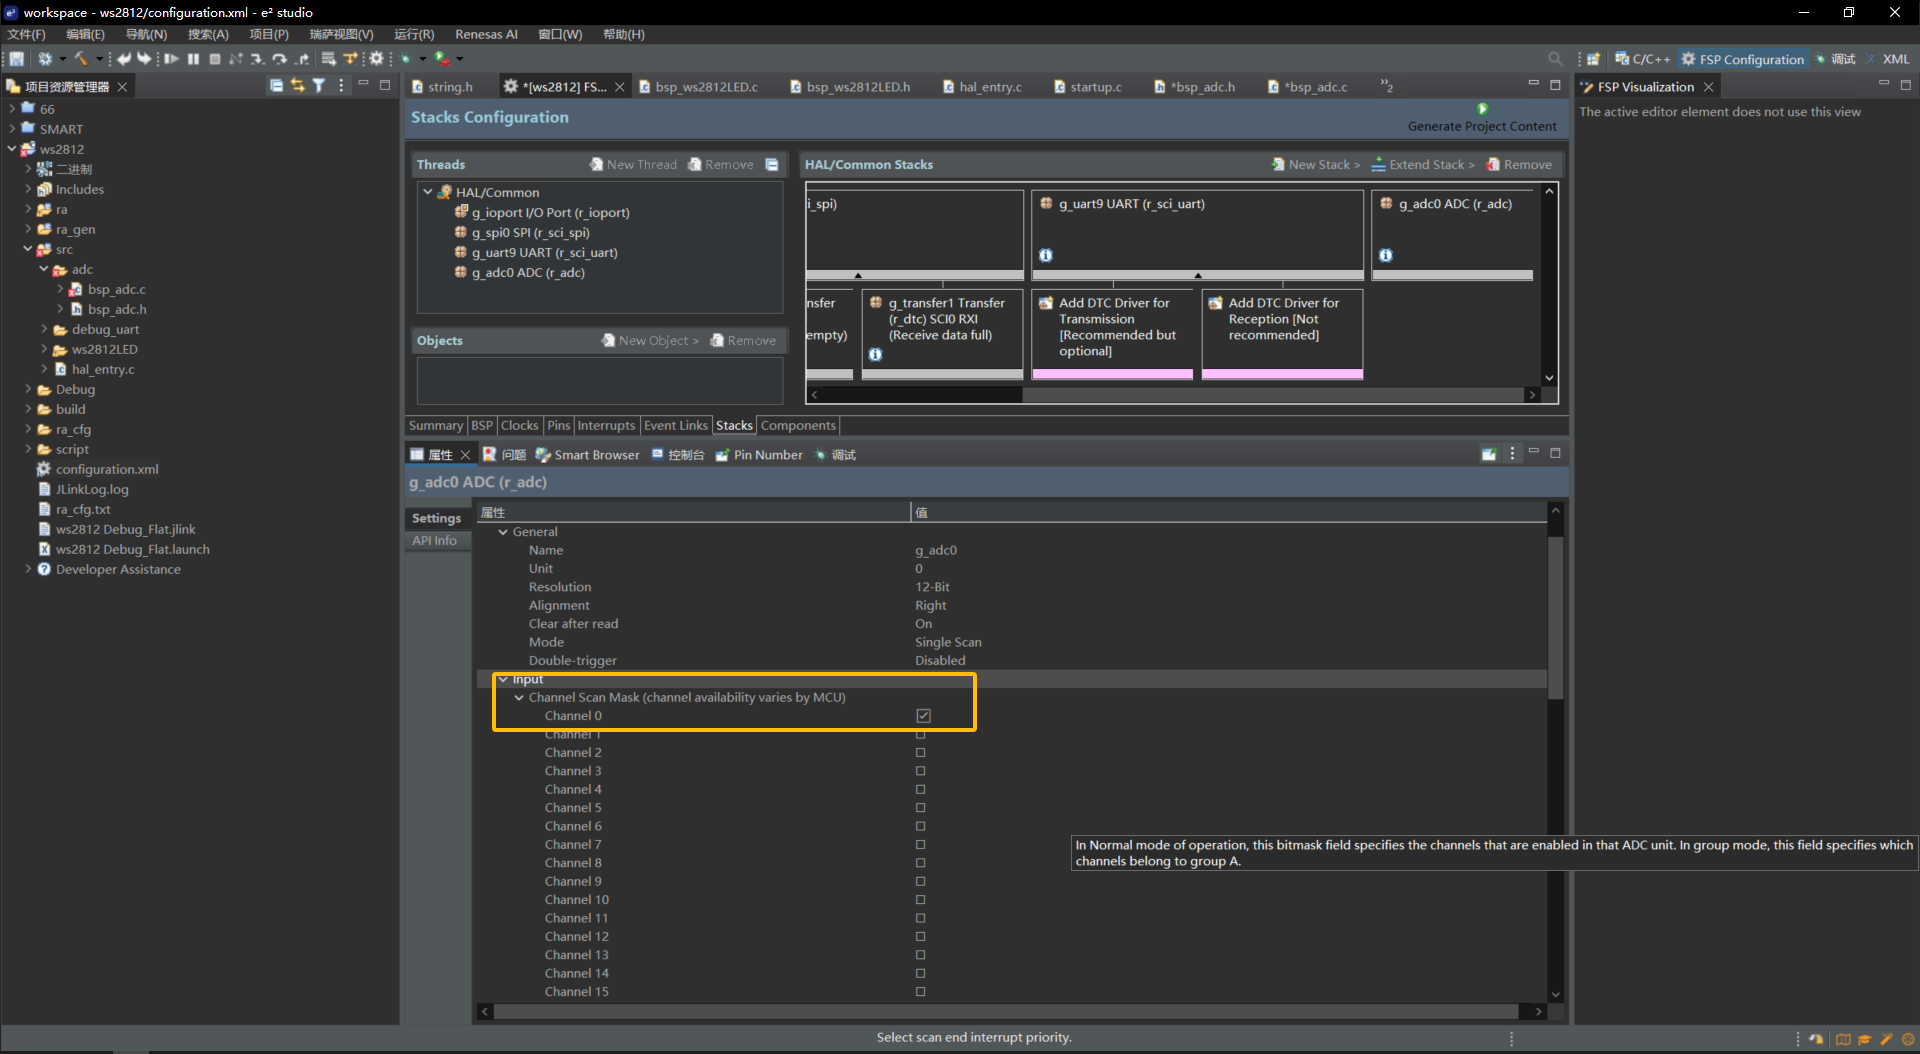1920x1054 pixels.
Task: Open the Renesas AI menu
Action: [x=486, y=34]
